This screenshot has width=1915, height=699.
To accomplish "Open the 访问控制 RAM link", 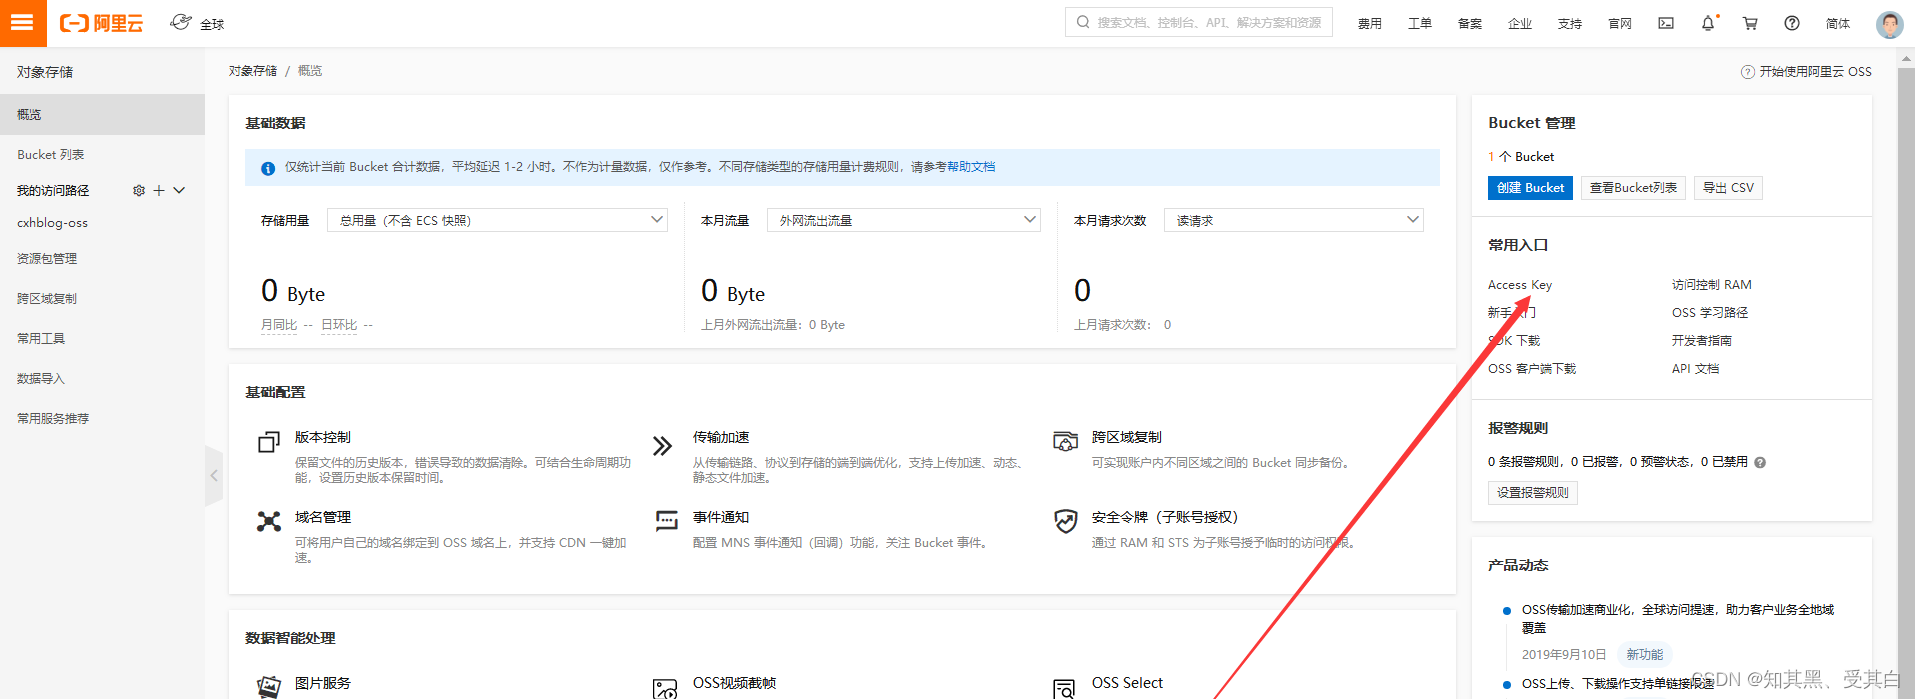I will click(x=1712, y=285).
